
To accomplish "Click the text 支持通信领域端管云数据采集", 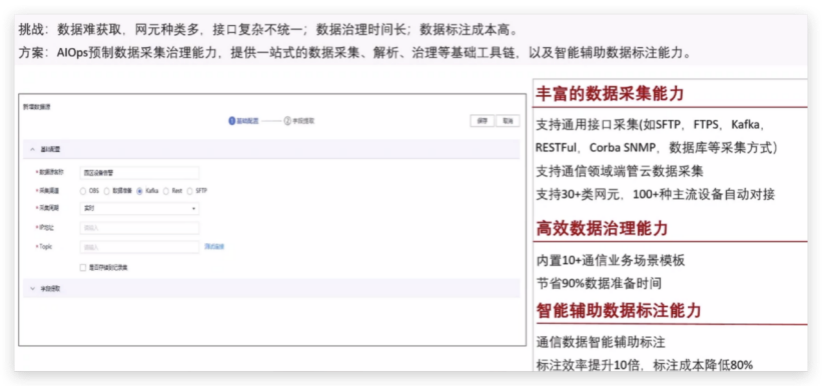I will 620,171.
